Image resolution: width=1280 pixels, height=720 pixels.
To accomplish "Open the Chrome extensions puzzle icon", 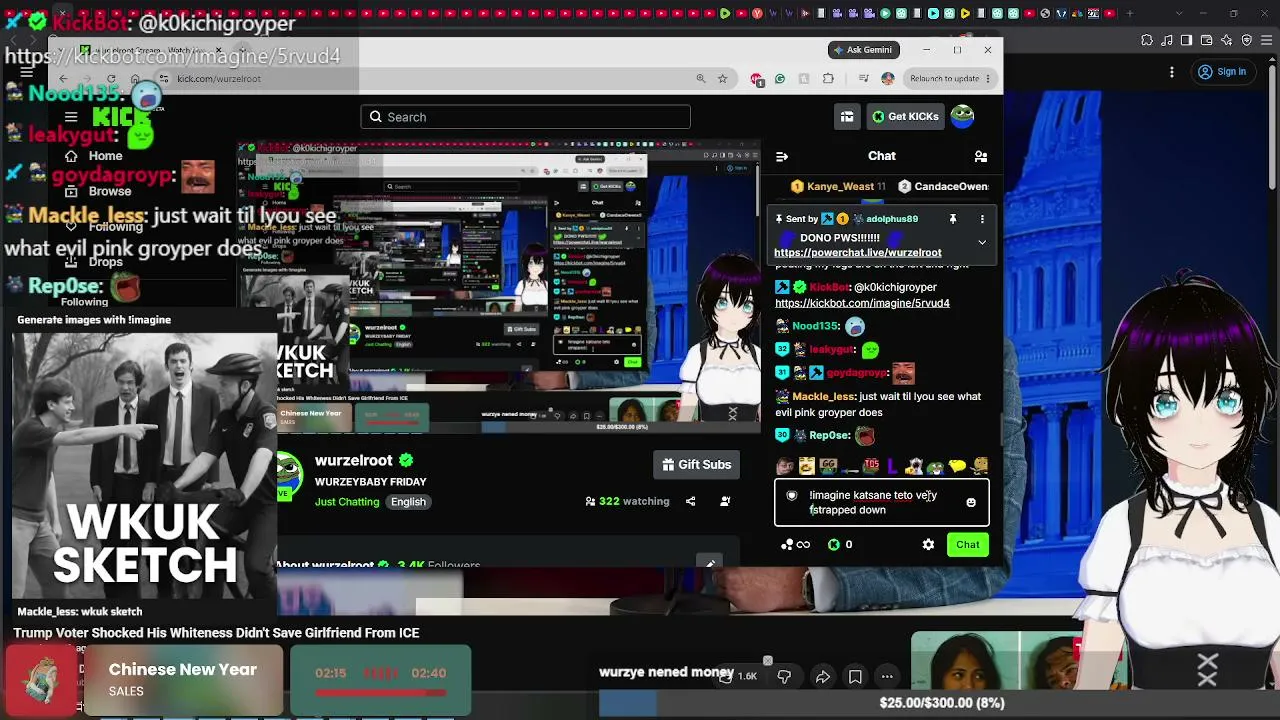I will [x=828, y=79].
